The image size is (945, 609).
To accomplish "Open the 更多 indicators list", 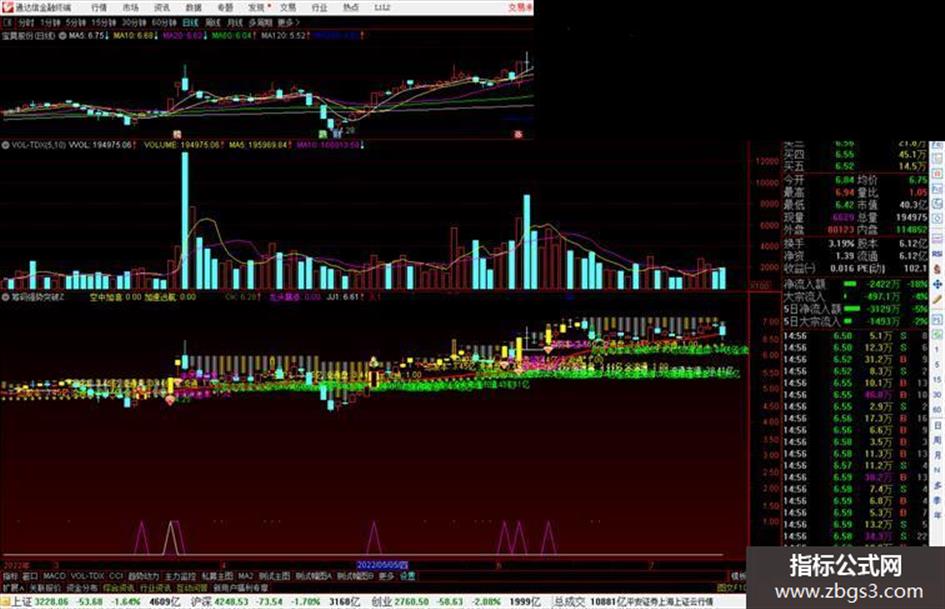I will coord(386,576).
